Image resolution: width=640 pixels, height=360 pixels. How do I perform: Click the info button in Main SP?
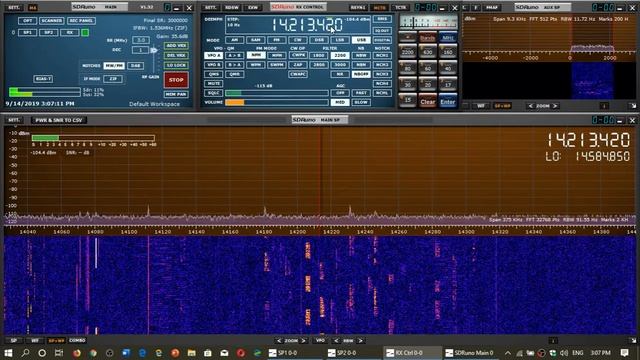(x=553, y=340)
